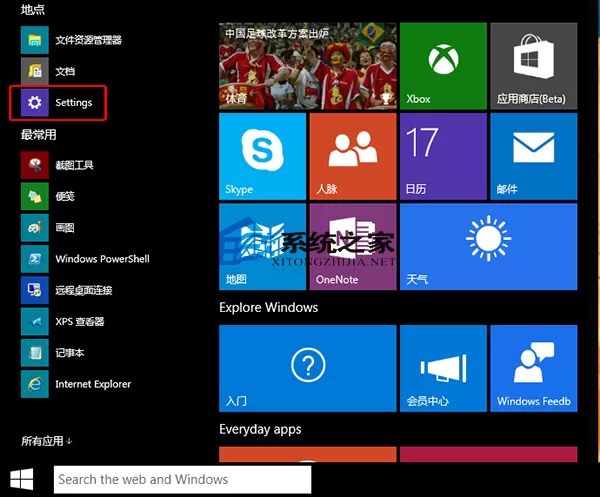Open Windows PowerShell from most used
Viewport: 600px width, 497px height.
click(85, 259)
